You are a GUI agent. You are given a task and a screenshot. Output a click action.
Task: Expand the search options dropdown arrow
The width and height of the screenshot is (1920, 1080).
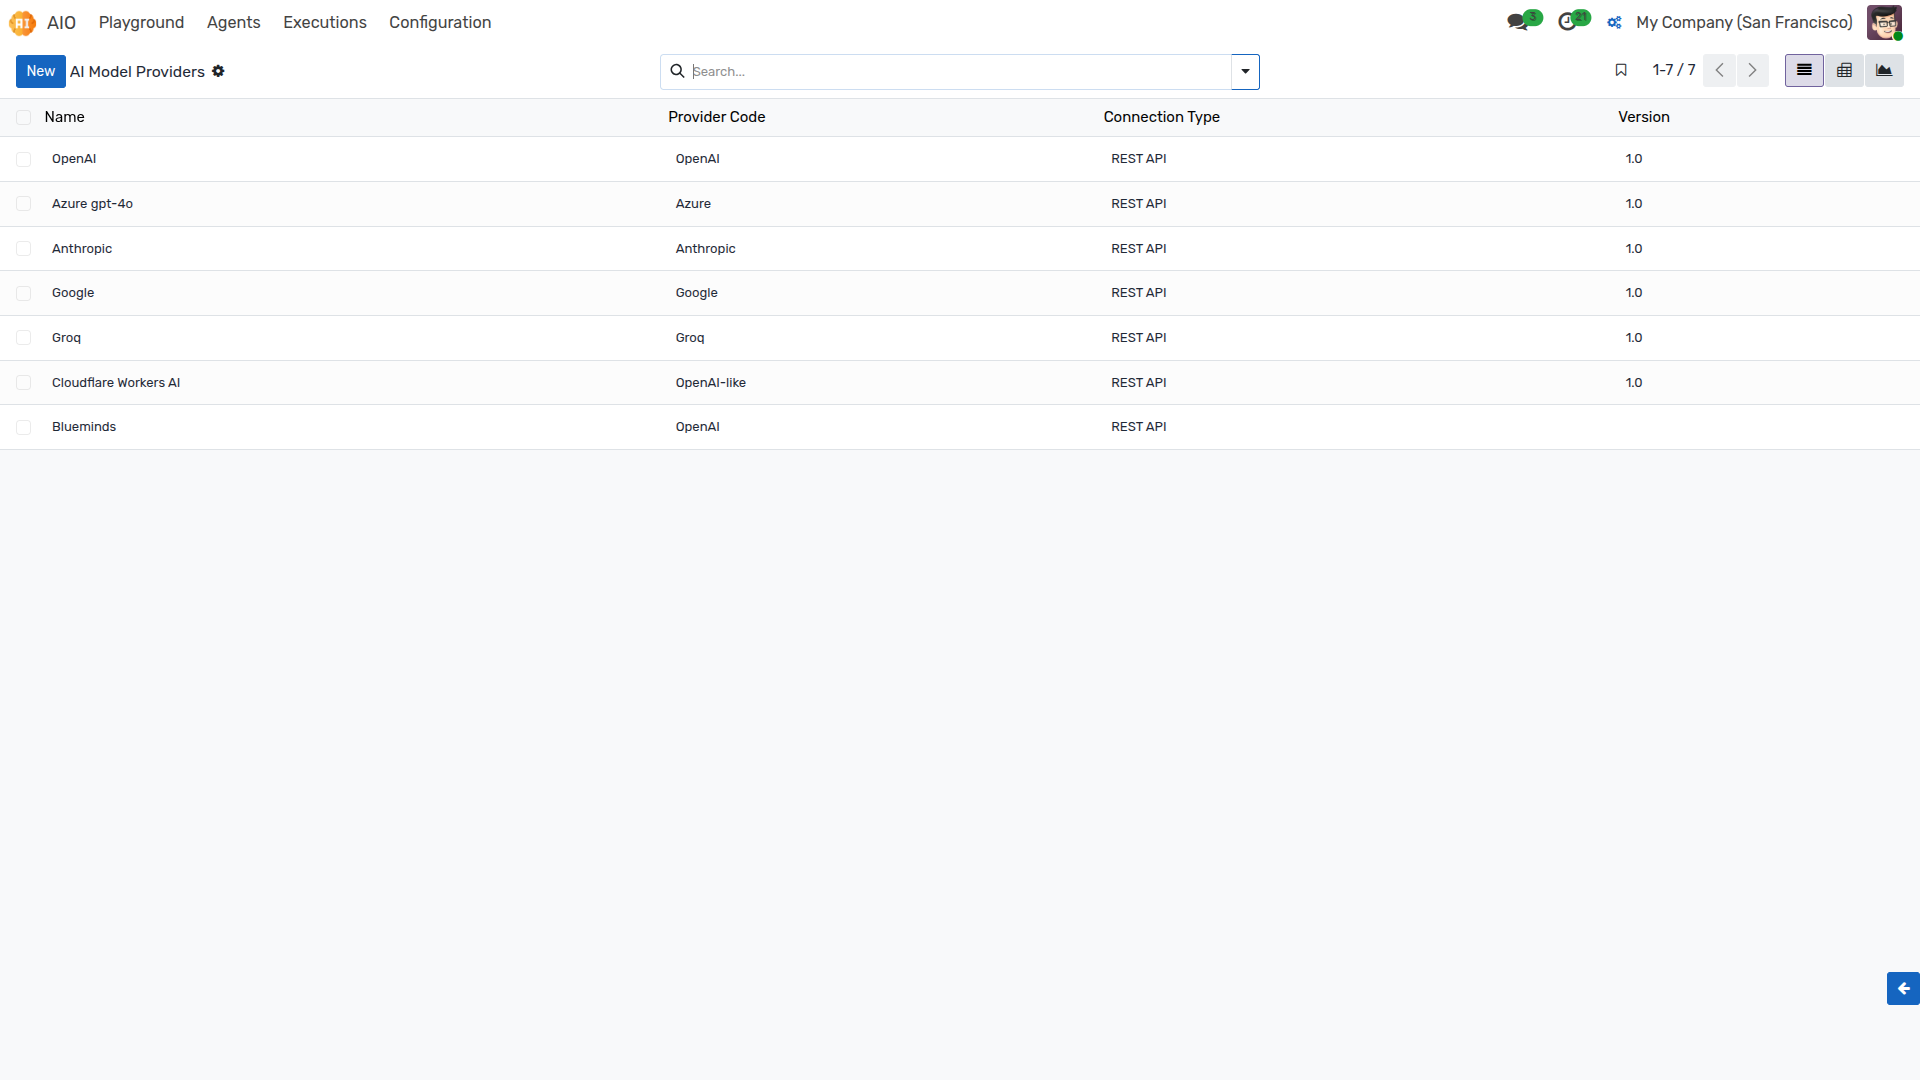(1245, 71)
